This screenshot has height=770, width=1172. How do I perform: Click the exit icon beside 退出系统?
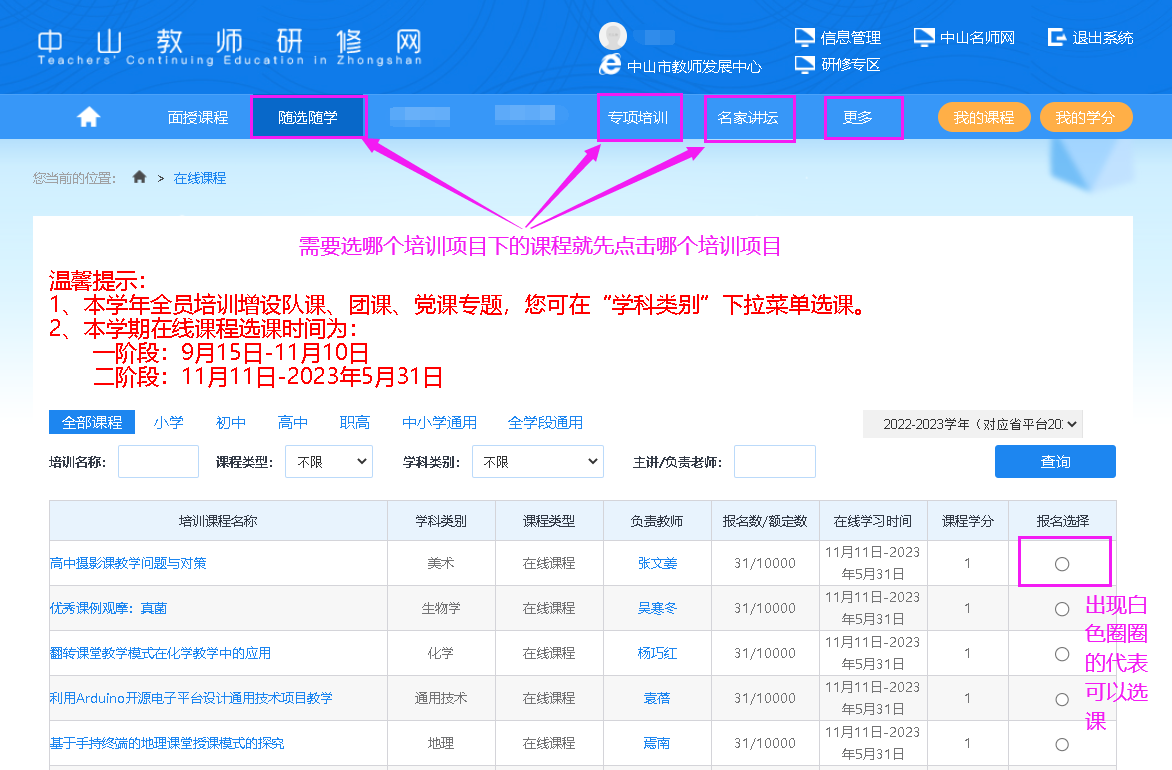point(1056,37)
